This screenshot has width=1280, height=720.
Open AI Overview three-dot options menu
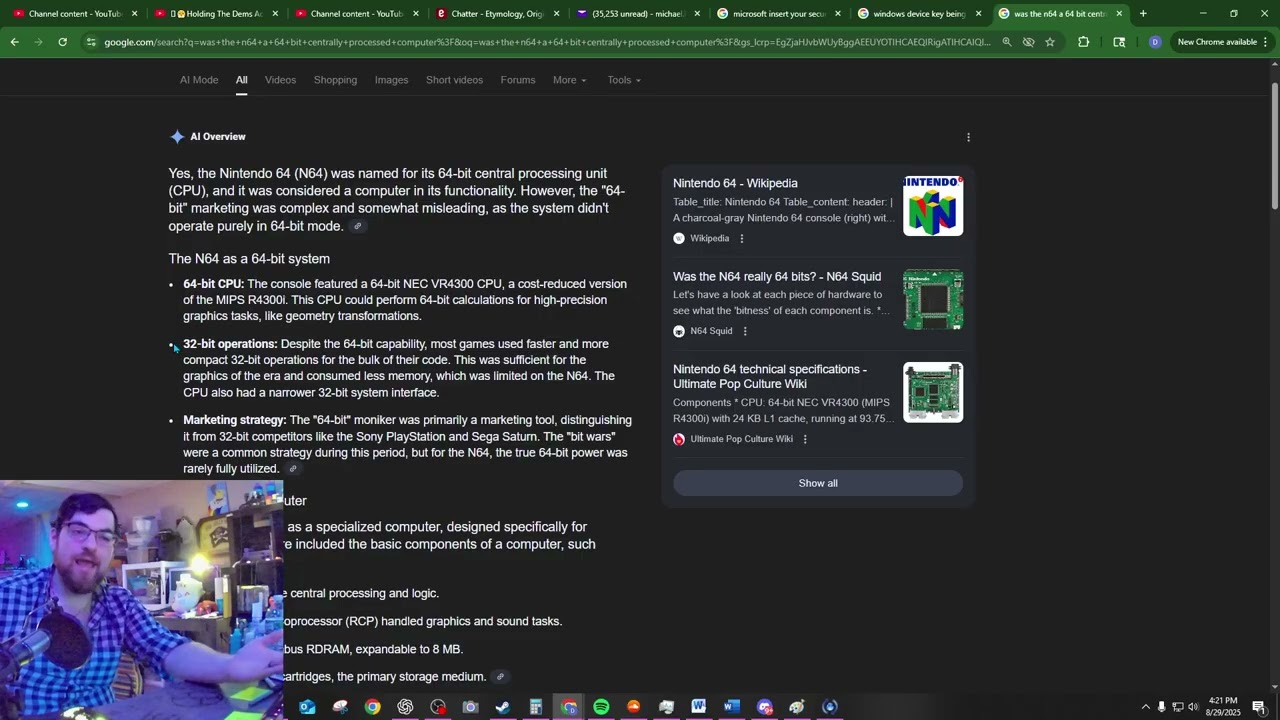click(x=968, y=137)
